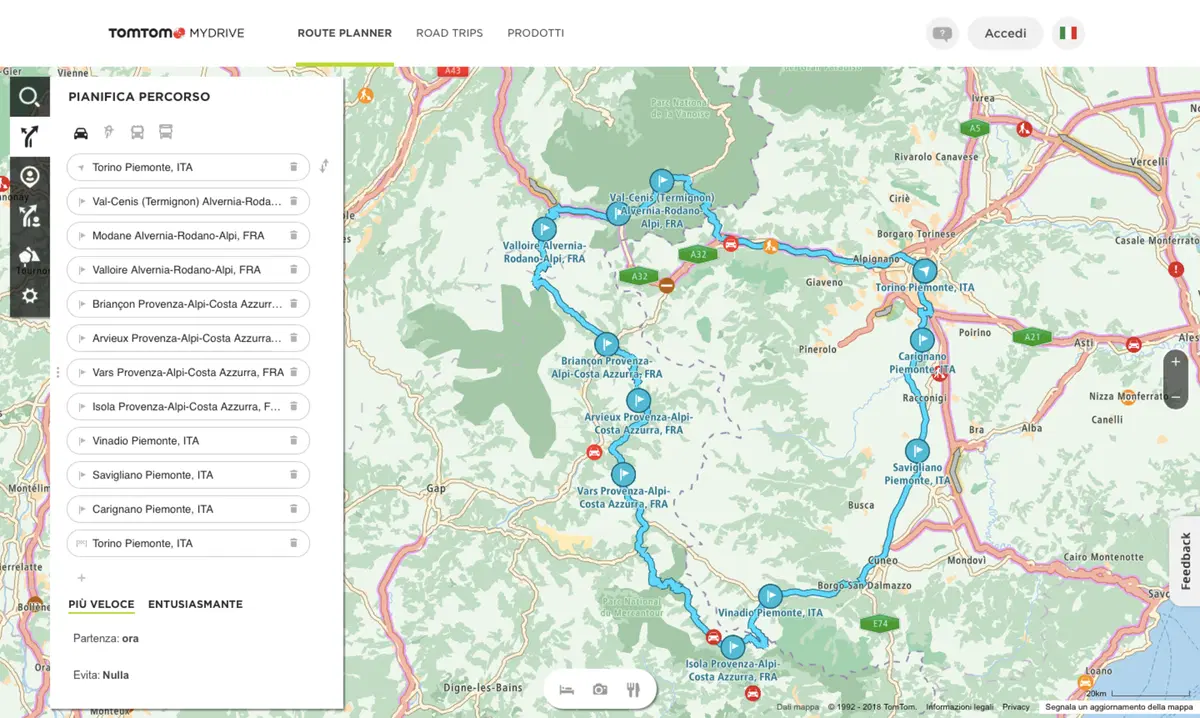Delete the first Torino Piemonte start stop
Screen dimensions: 1200x718
point(294,167)
